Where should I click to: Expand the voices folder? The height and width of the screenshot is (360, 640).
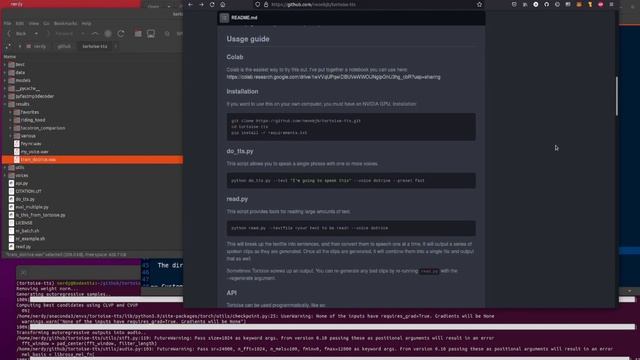point(5,176)
